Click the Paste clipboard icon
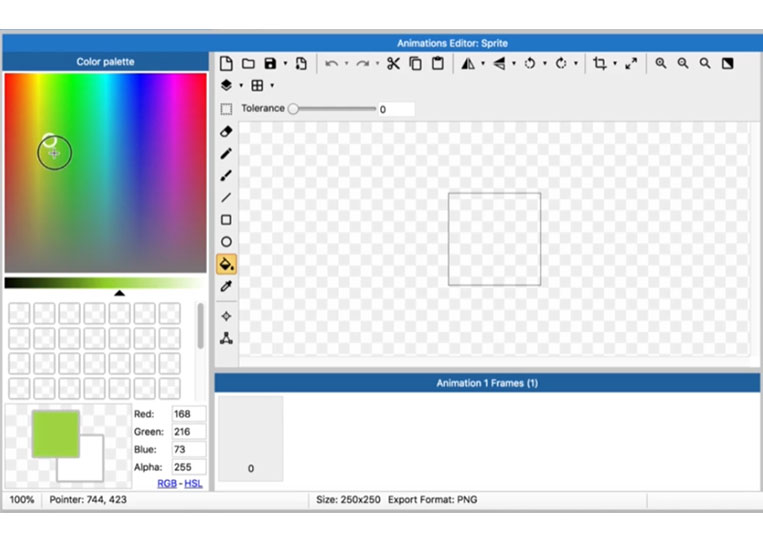Screen dimensions: 763x541 click(x=438, y=63)
